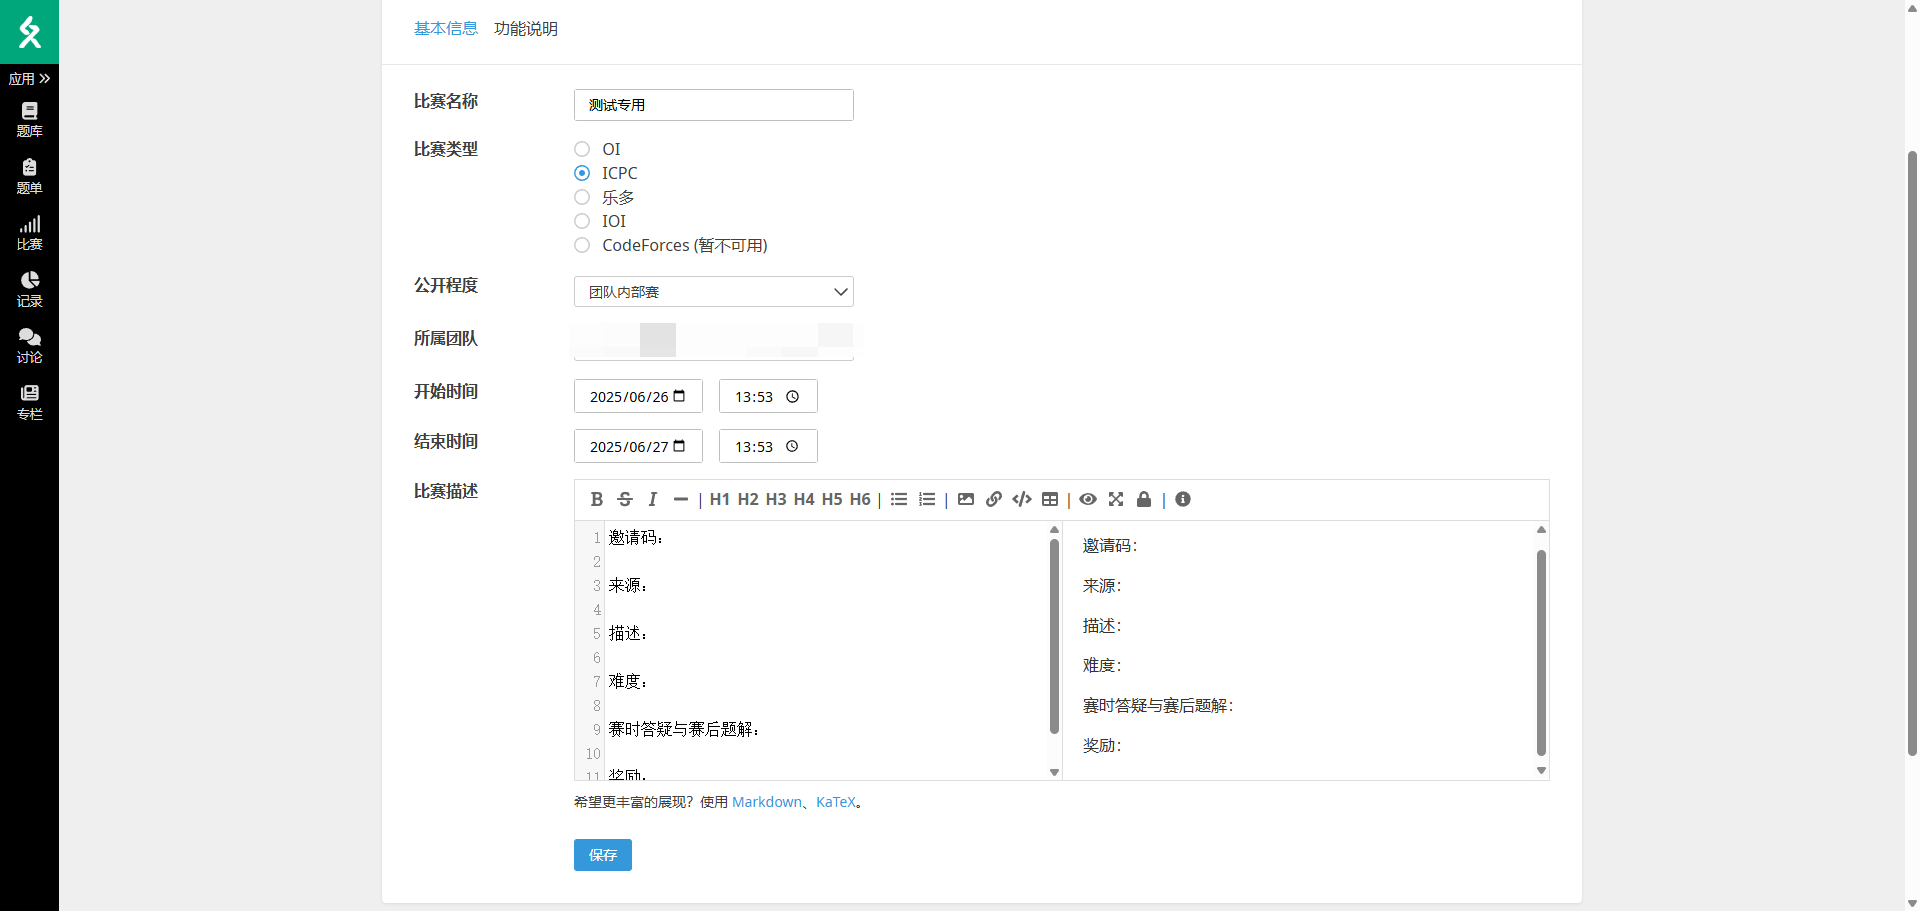Open the 公开程度 dropdown
1920x911 pixels.
coord(713,291)
